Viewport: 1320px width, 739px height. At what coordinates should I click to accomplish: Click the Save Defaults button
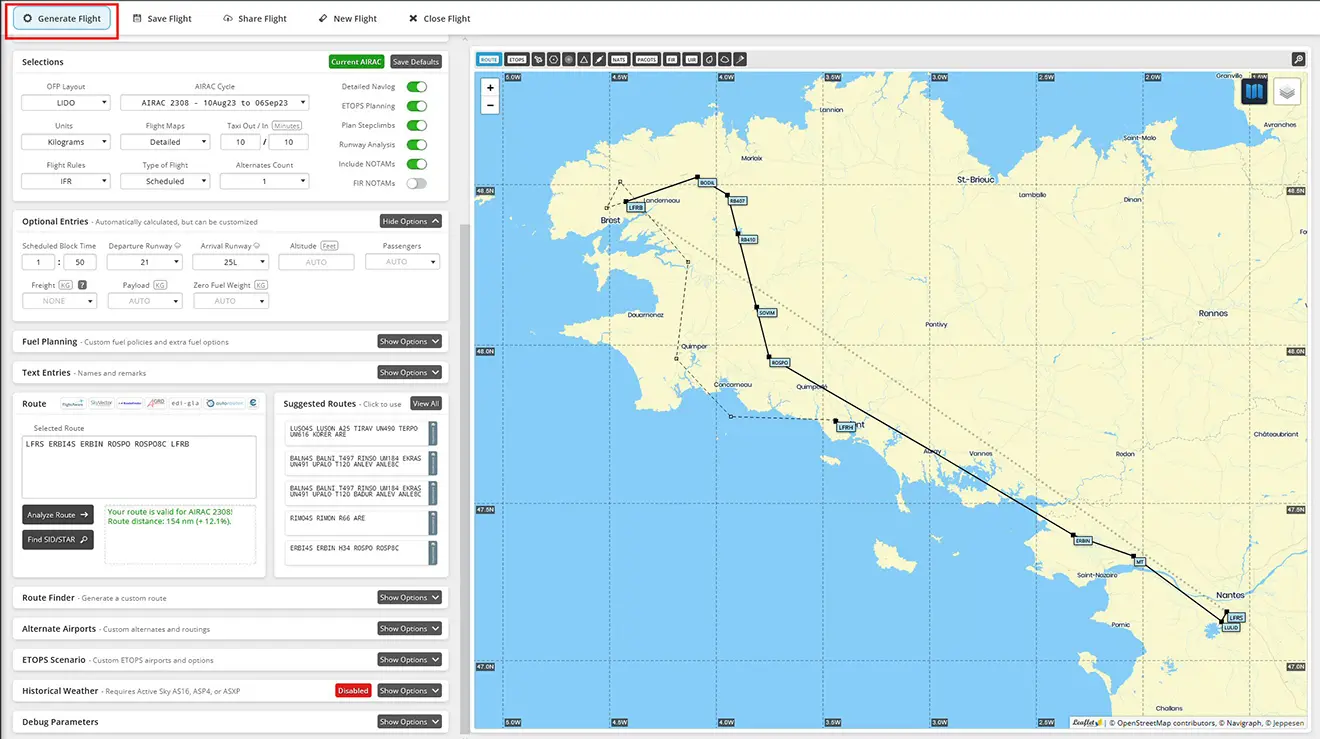click(x=415, y=62)
